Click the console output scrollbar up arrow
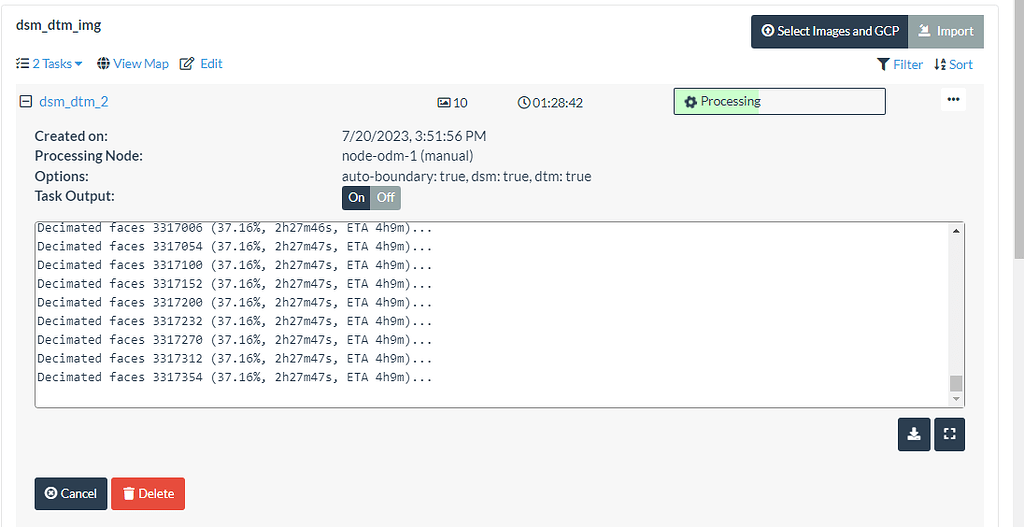This screenshot has width=1024, height=527. (x=956, y=231)
